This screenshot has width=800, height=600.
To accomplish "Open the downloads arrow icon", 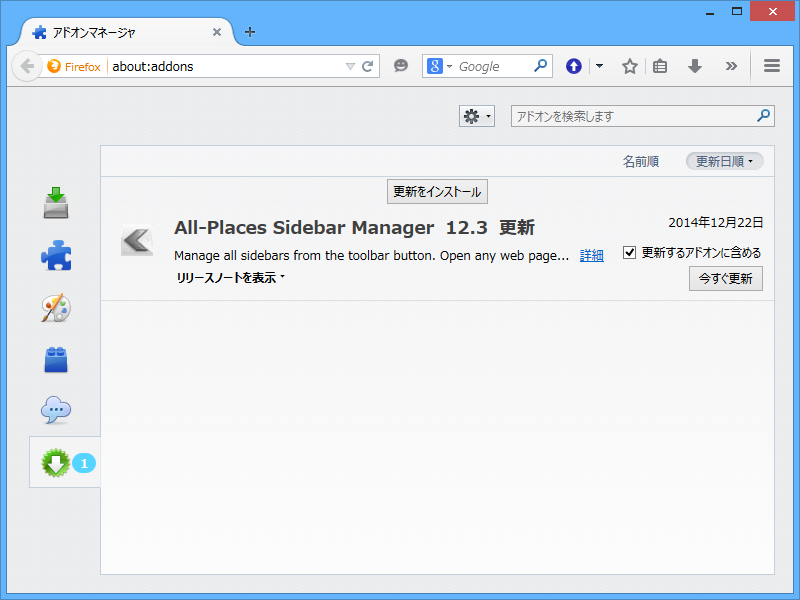I will click(x=695, y=67).
